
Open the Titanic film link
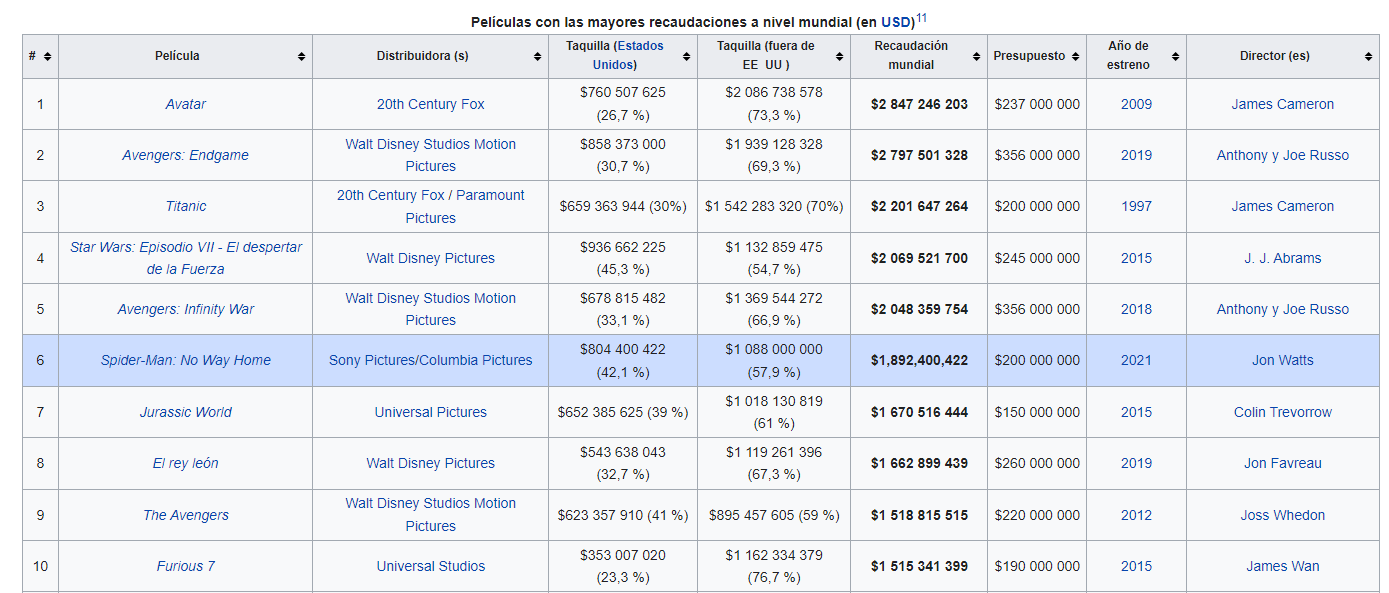186,206
